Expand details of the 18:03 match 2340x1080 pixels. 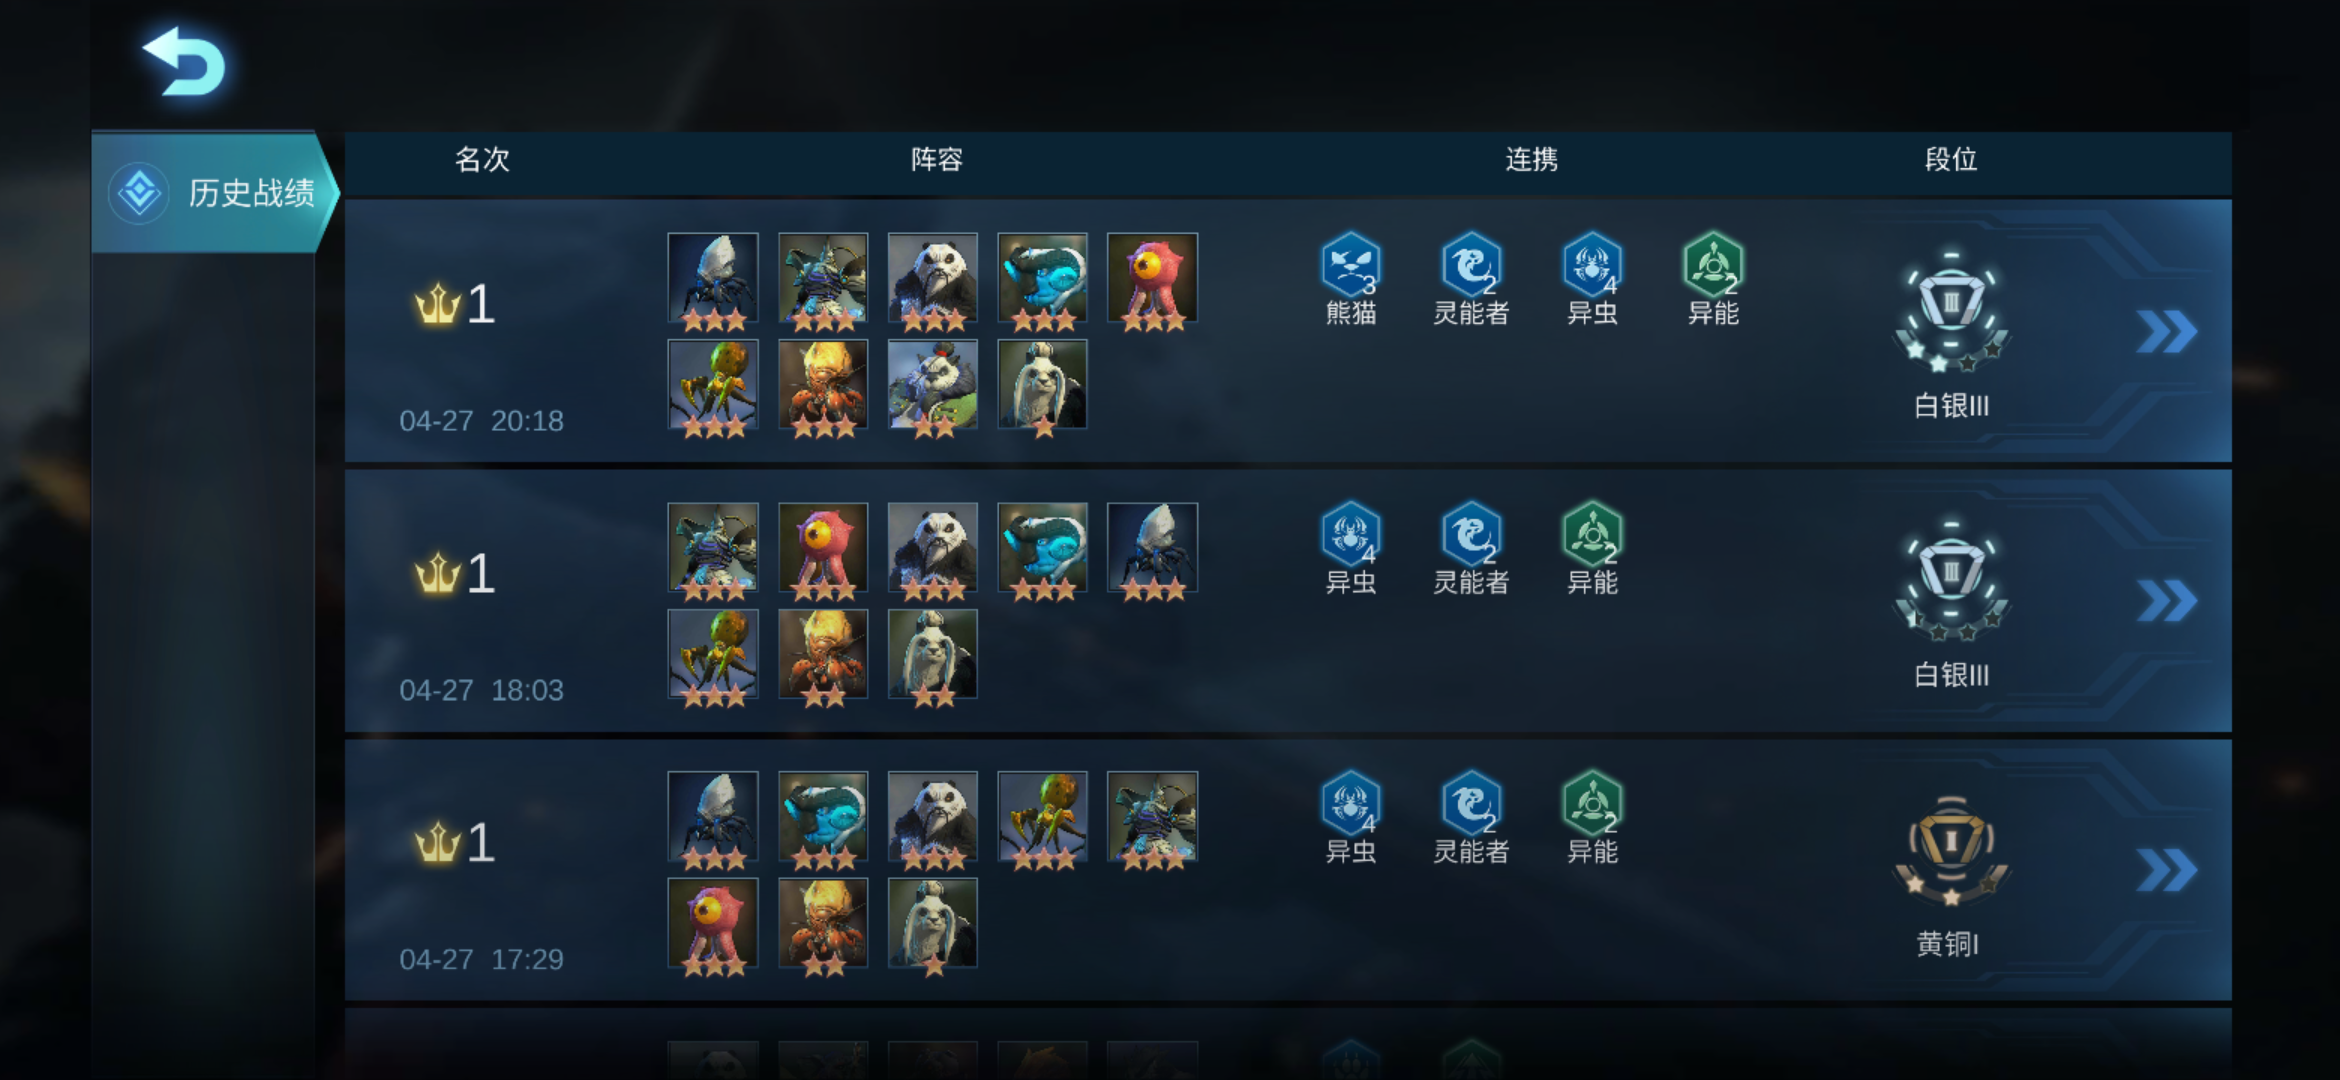(x=2166, y=601)
